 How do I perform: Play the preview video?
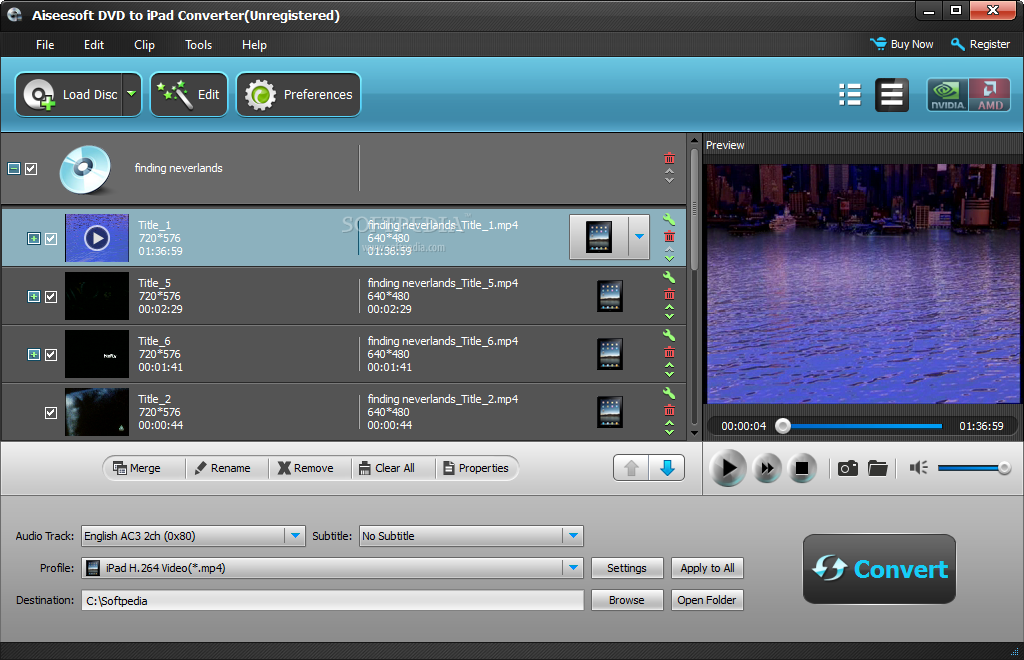[x=728, y=468]
